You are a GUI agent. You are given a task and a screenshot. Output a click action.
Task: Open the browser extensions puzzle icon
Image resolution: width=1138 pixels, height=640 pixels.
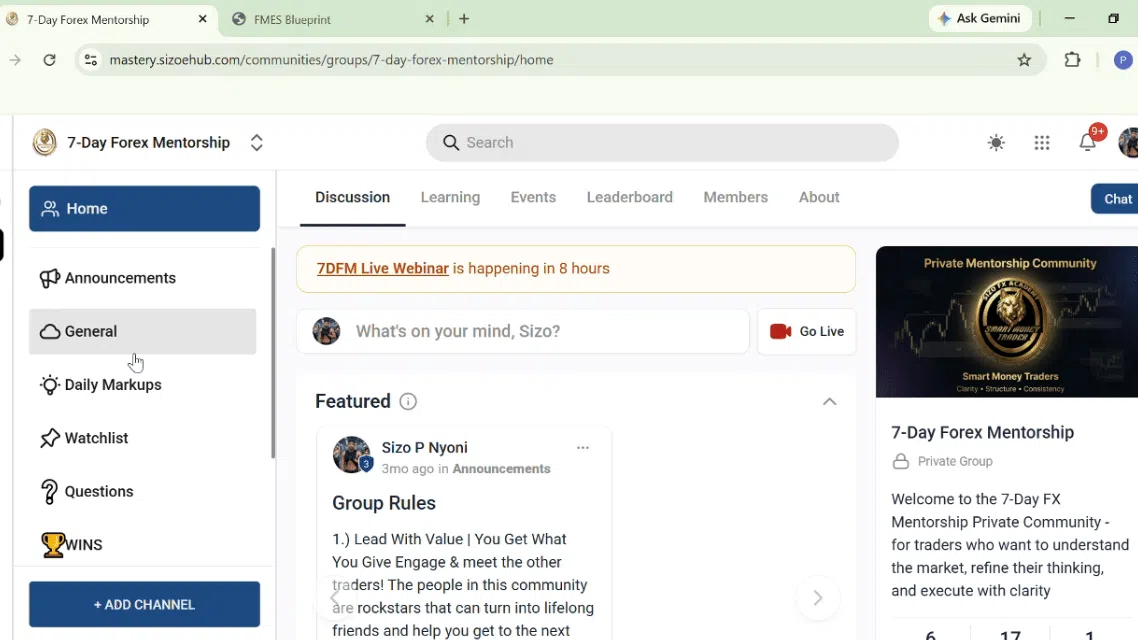[x=1072, y=60]
